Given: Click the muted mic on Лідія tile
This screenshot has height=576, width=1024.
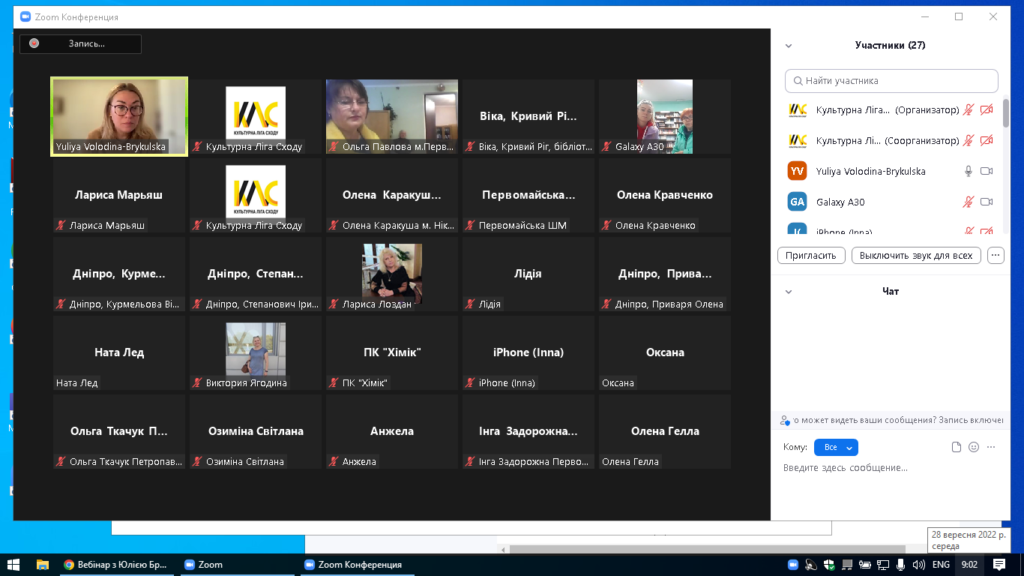Looking at the screenshot, I should (x=470, y=304).
